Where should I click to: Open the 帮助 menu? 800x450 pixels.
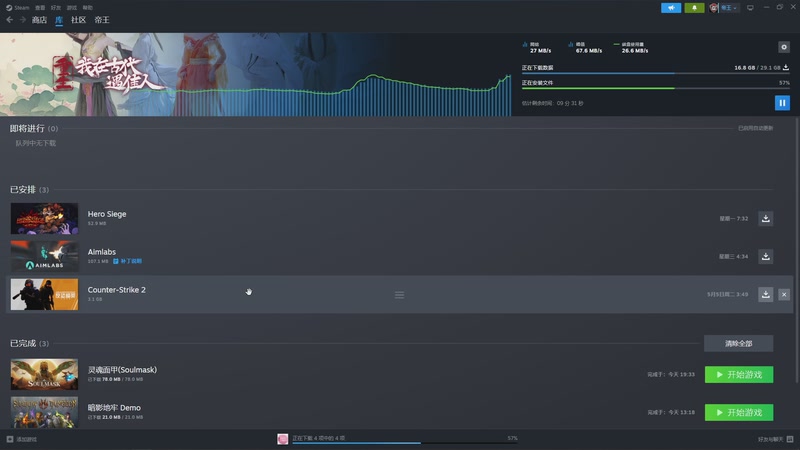point(87,8)
